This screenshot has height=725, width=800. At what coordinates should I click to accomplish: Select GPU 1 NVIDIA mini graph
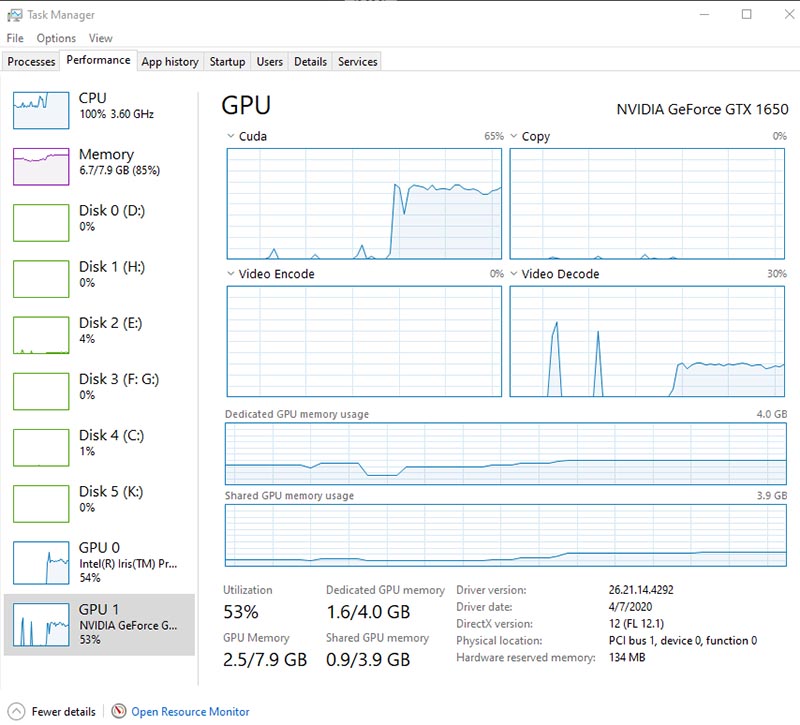click(x=41, y=624)
